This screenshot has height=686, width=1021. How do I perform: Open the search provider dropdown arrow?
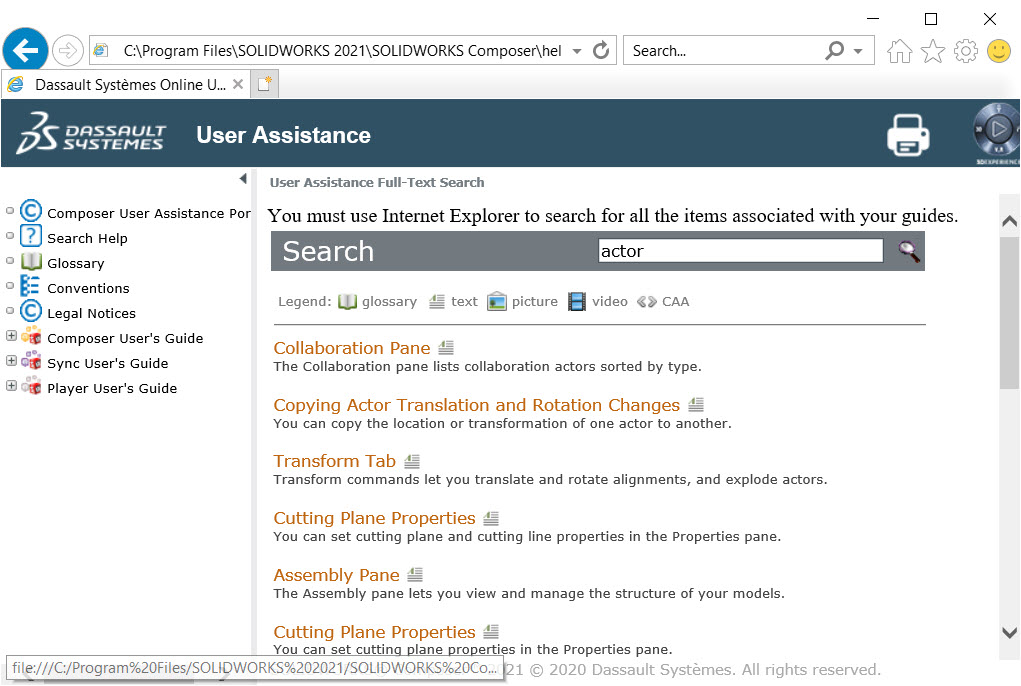pyautogui.click(x=858, y=51)
